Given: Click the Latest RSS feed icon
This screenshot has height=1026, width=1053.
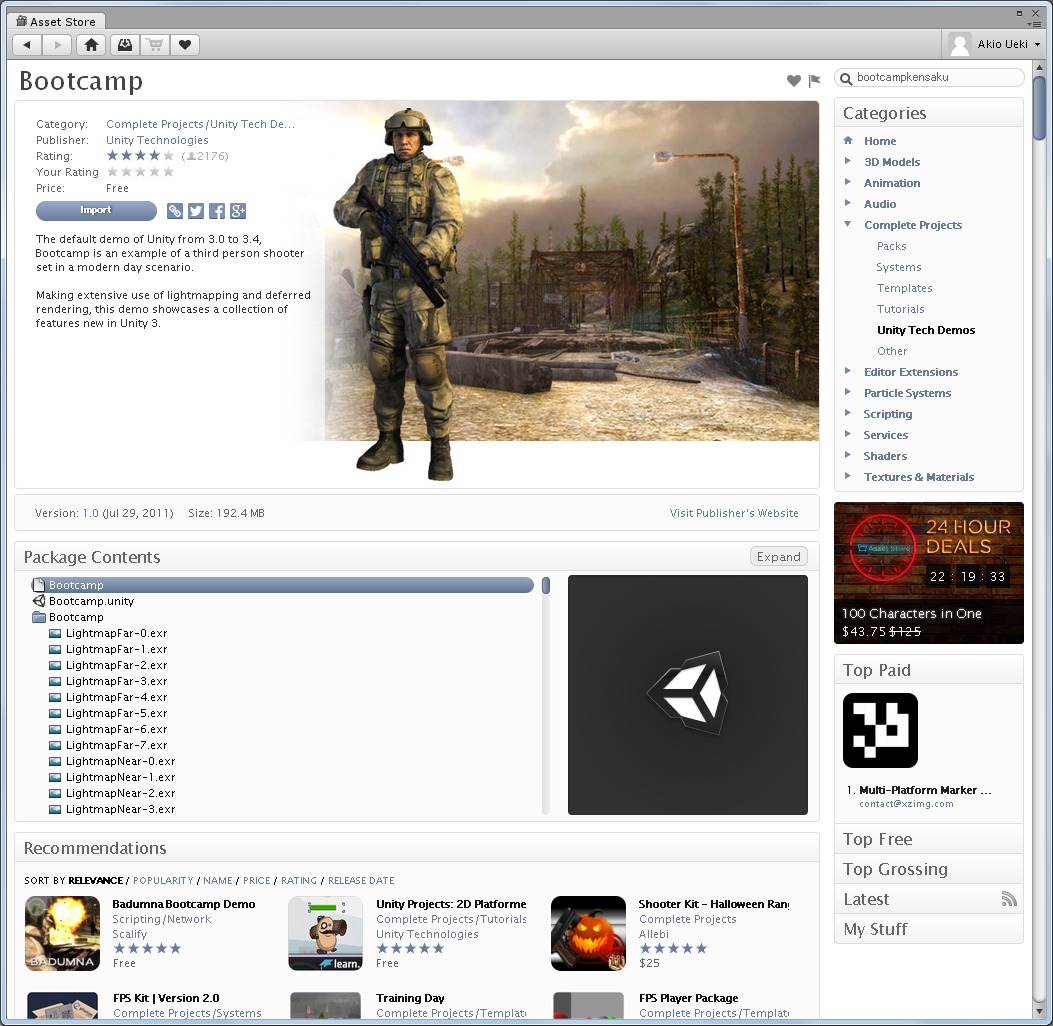Looking at the screenshot, I should [x=1009, y=899].
